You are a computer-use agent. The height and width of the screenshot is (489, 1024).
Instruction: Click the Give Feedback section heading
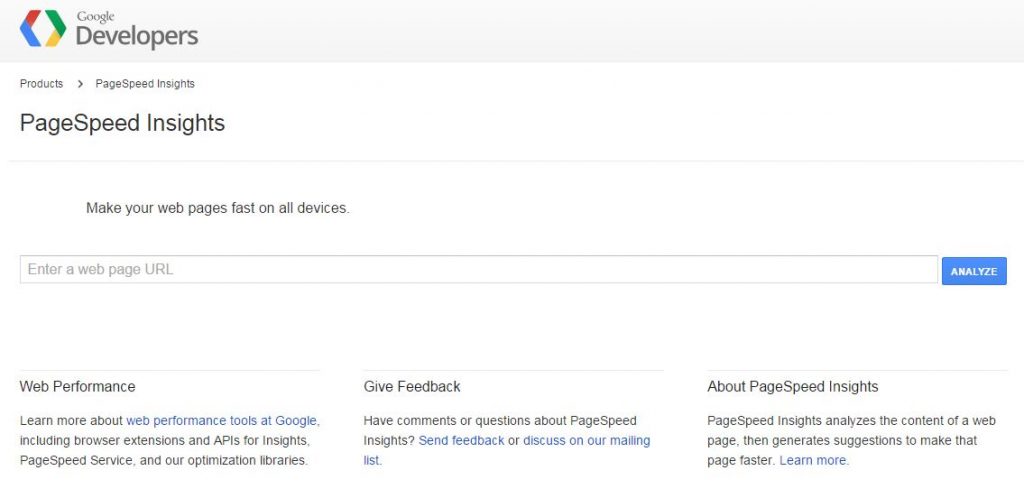(x=412, y=387)
